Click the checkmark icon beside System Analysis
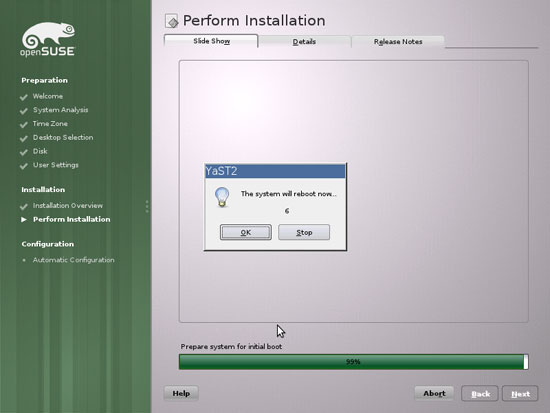Viewport: 550px width, 413px height. (24, 111)
